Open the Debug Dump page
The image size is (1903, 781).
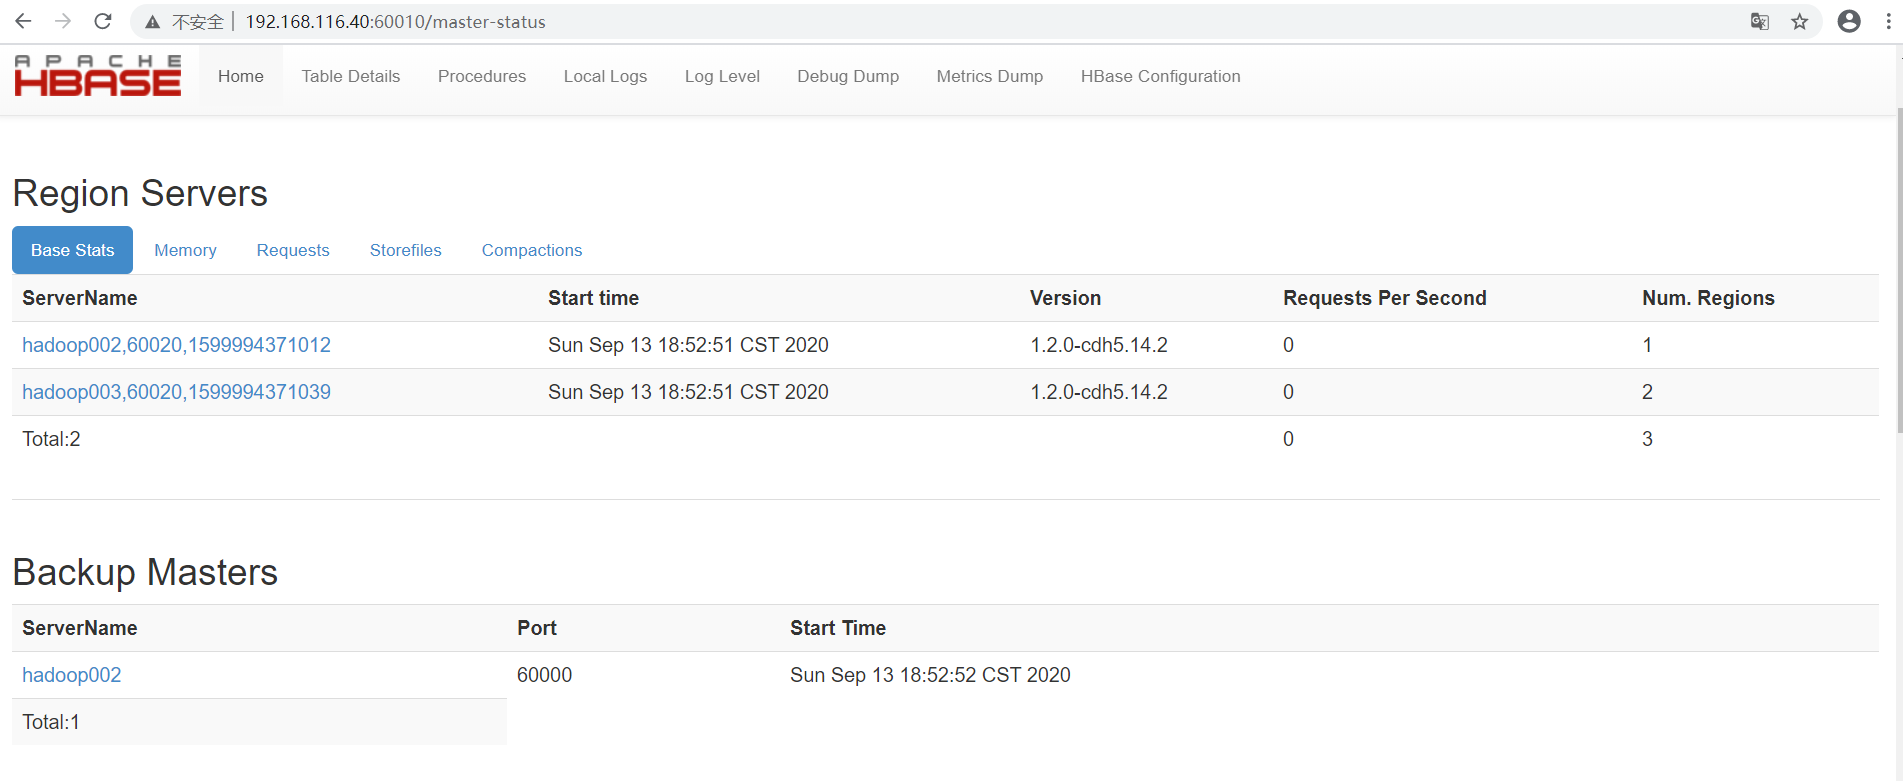pyautogui.click(x=848, y=76)
